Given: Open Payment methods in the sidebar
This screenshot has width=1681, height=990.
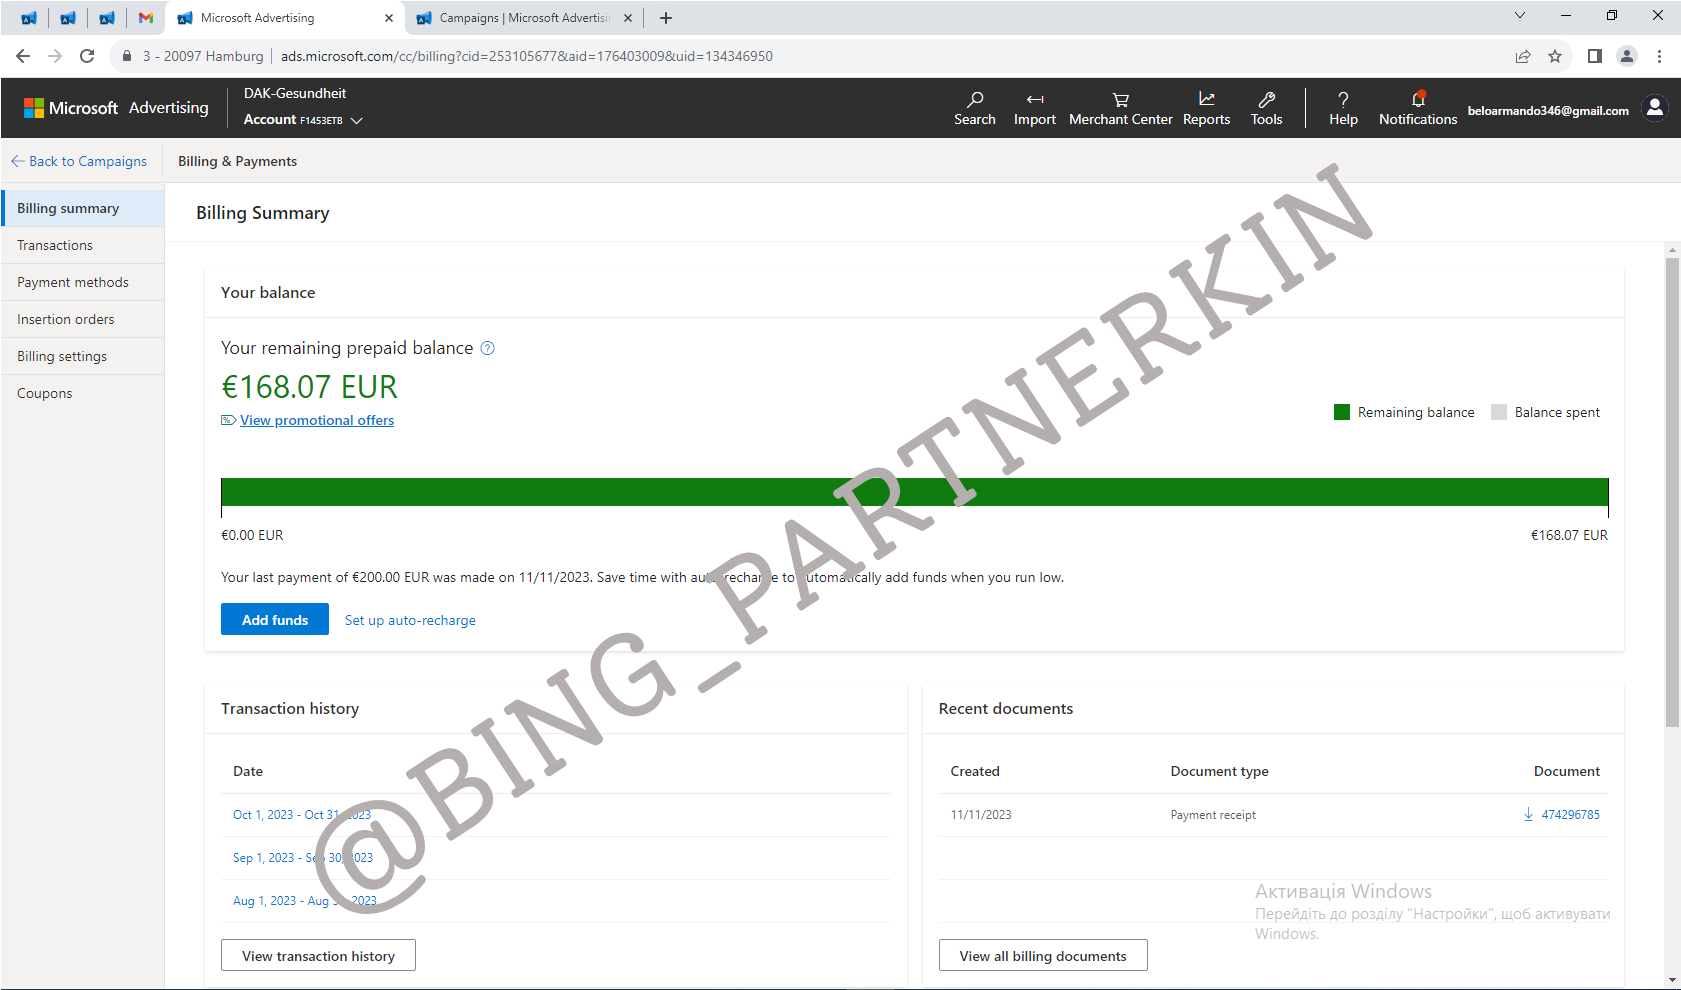Looking at the screenshot, I should [73, 282].
